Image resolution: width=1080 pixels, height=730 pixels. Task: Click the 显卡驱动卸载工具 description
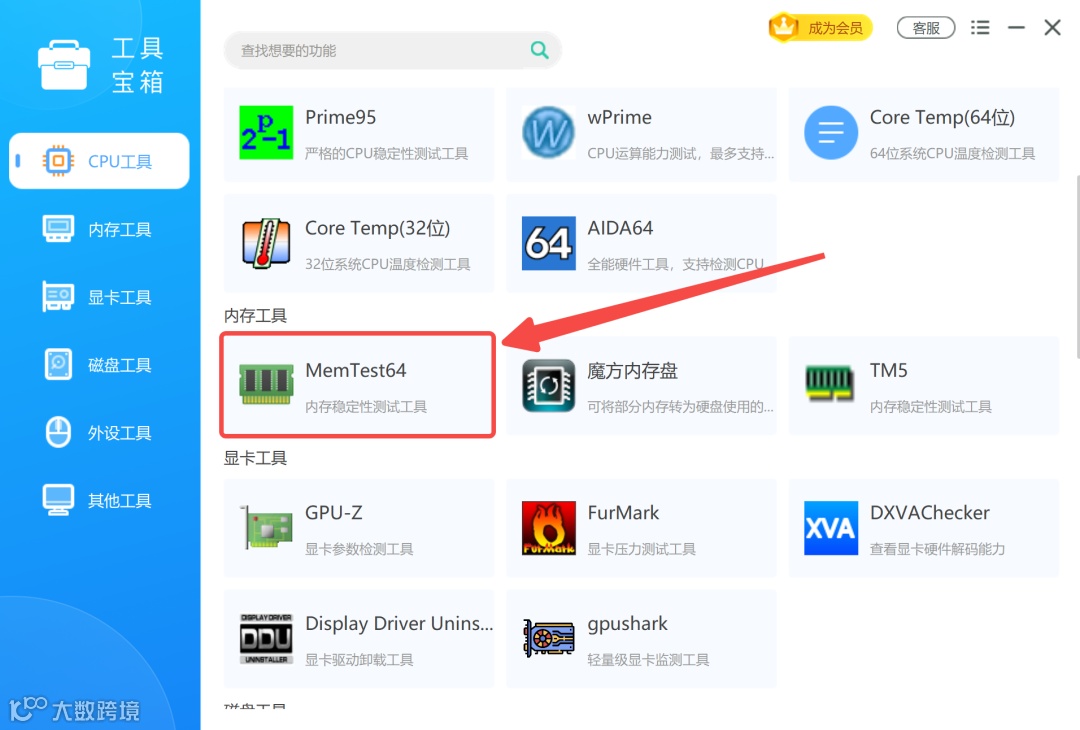[x=359, y=660]
